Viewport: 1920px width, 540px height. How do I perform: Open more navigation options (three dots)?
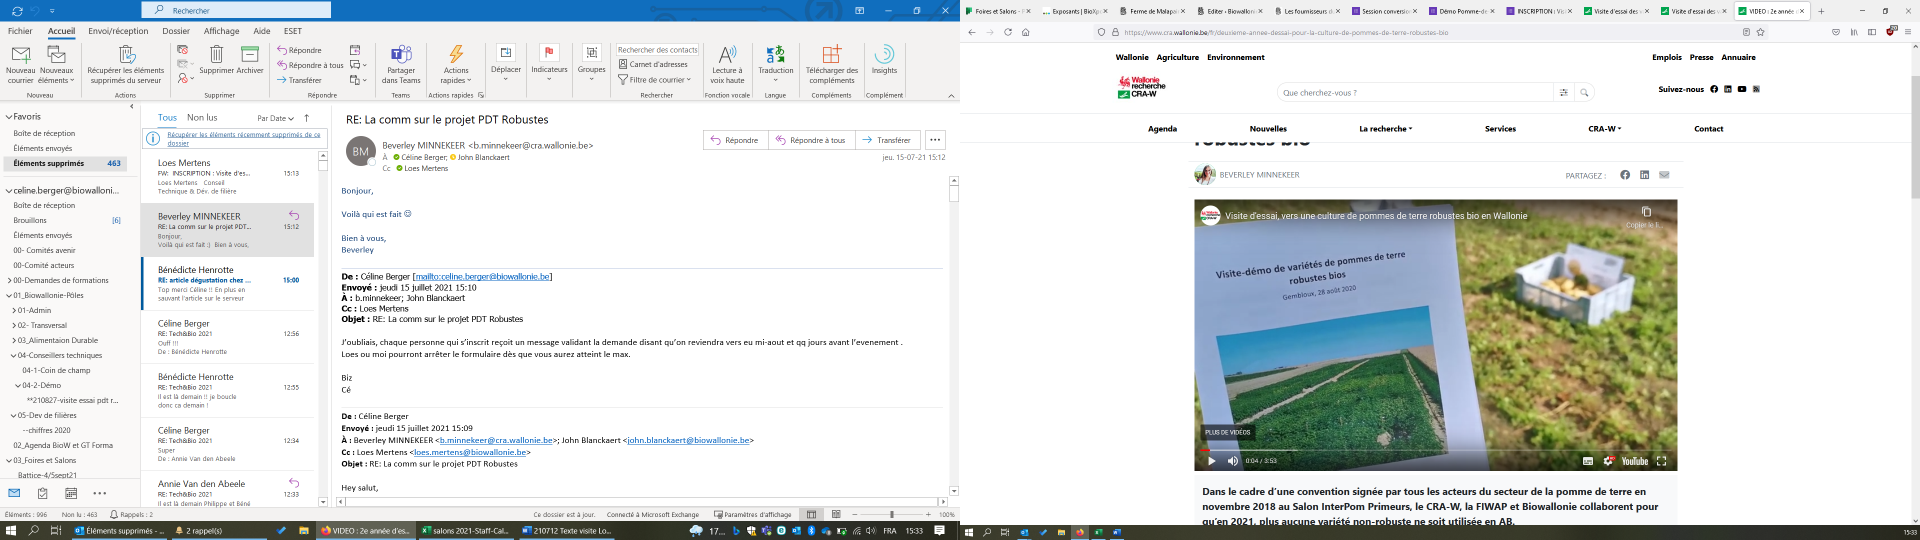click(100, 493)
